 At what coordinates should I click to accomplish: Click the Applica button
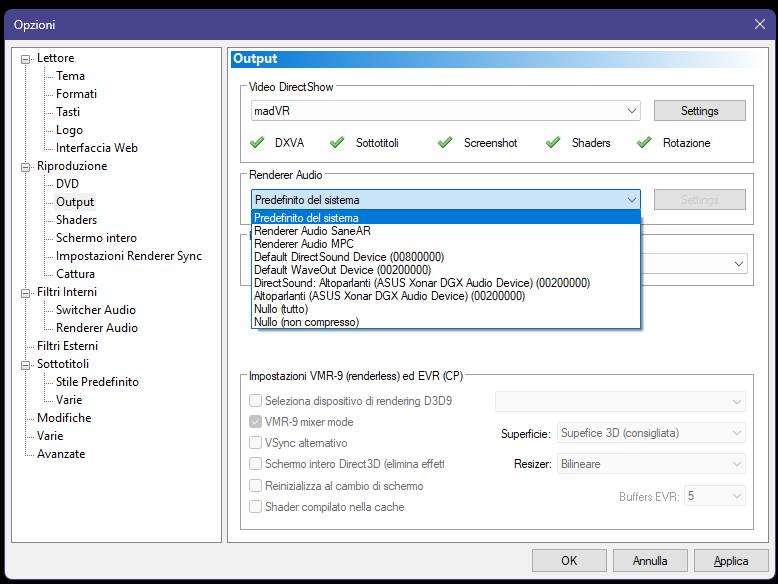coord(731,561)
